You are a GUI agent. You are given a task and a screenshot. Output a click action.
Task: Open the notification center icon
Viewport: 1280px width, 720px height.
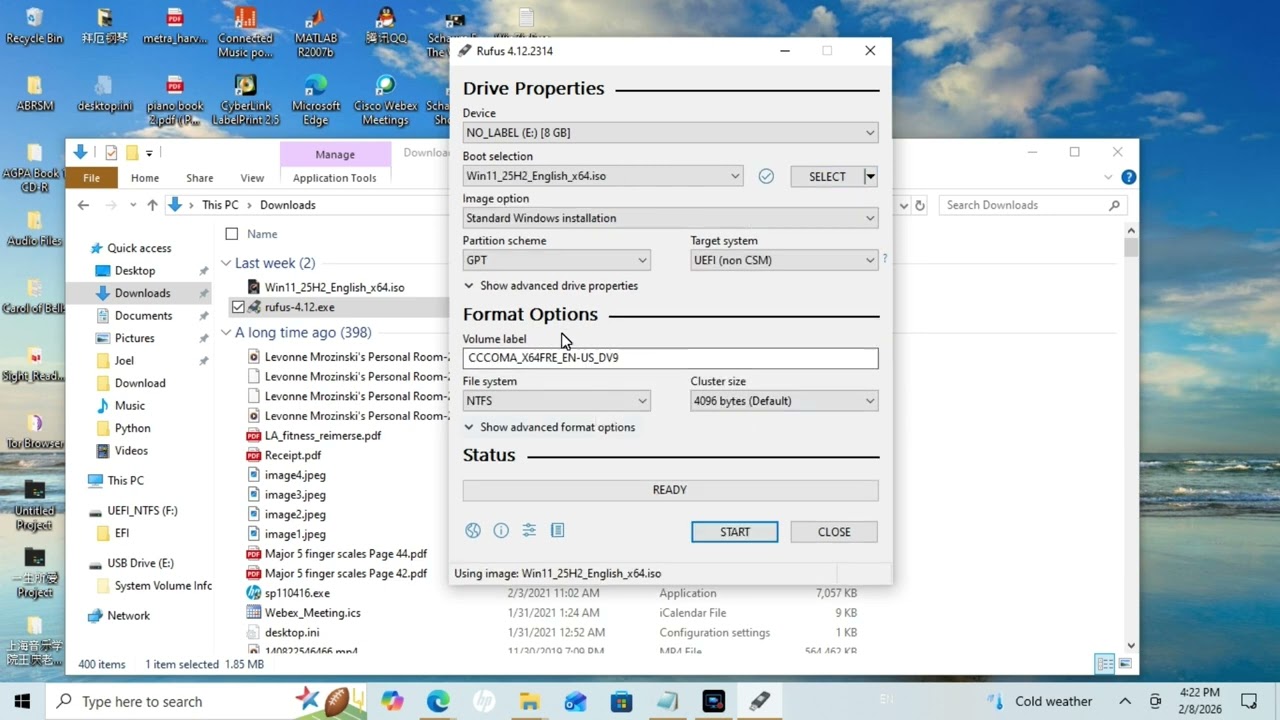point(1249,701)
